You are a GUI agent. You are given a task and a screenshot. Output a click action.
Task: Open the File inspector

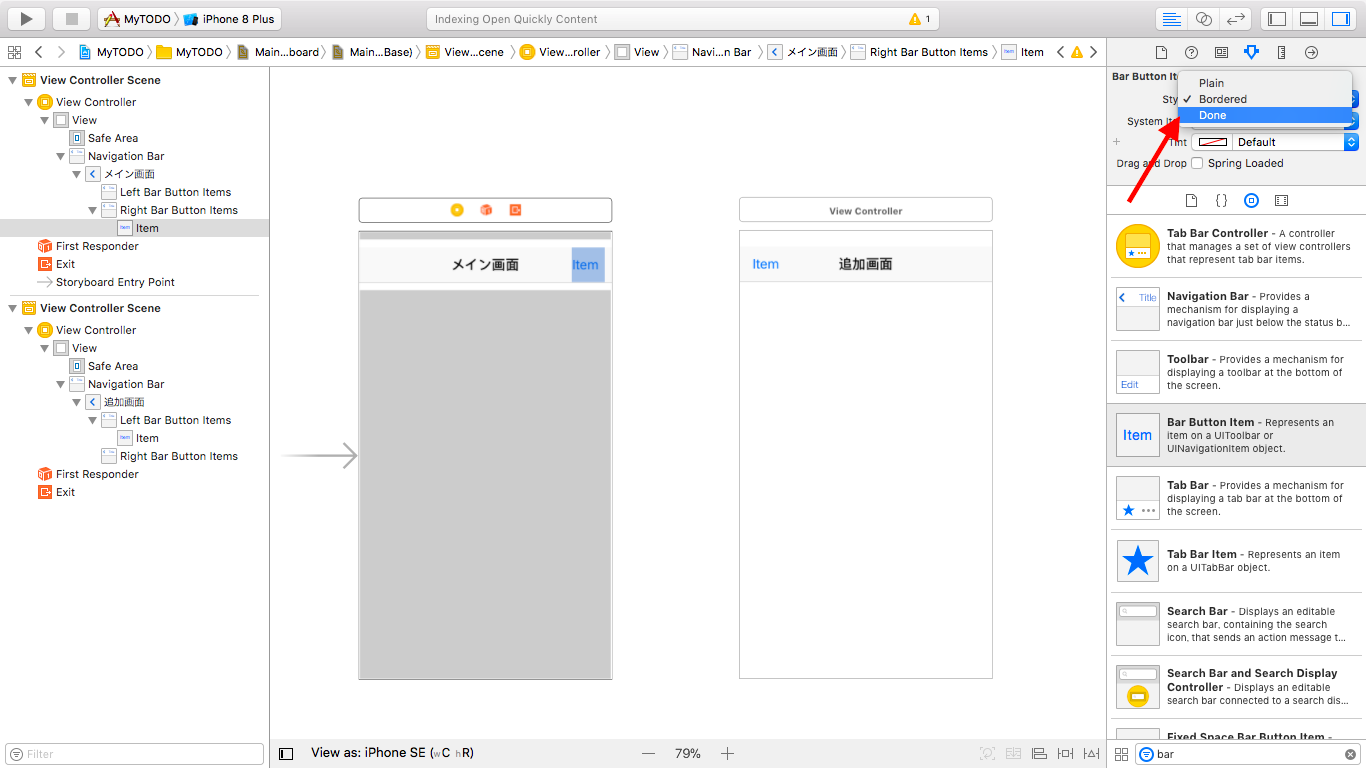click(1162, 52)
